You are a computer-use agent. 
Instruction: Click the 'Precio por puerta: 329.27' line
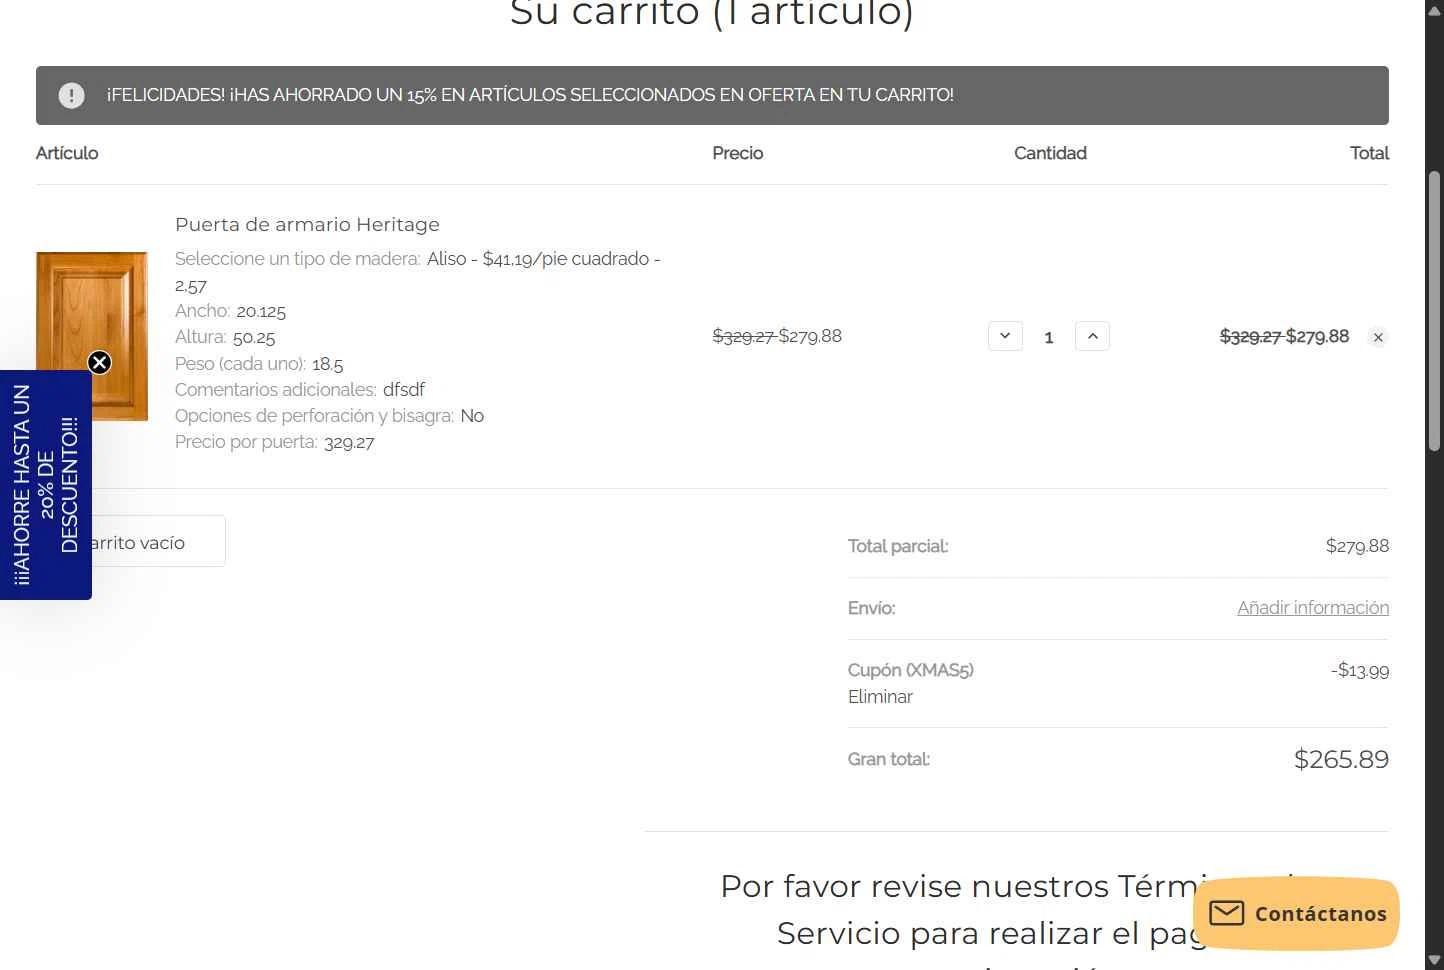pos(275,442)
